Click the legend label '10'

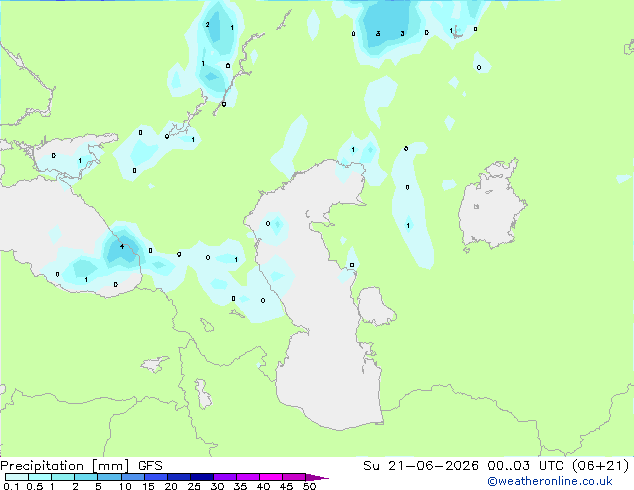pyautogui.click(x=125, y=486)
